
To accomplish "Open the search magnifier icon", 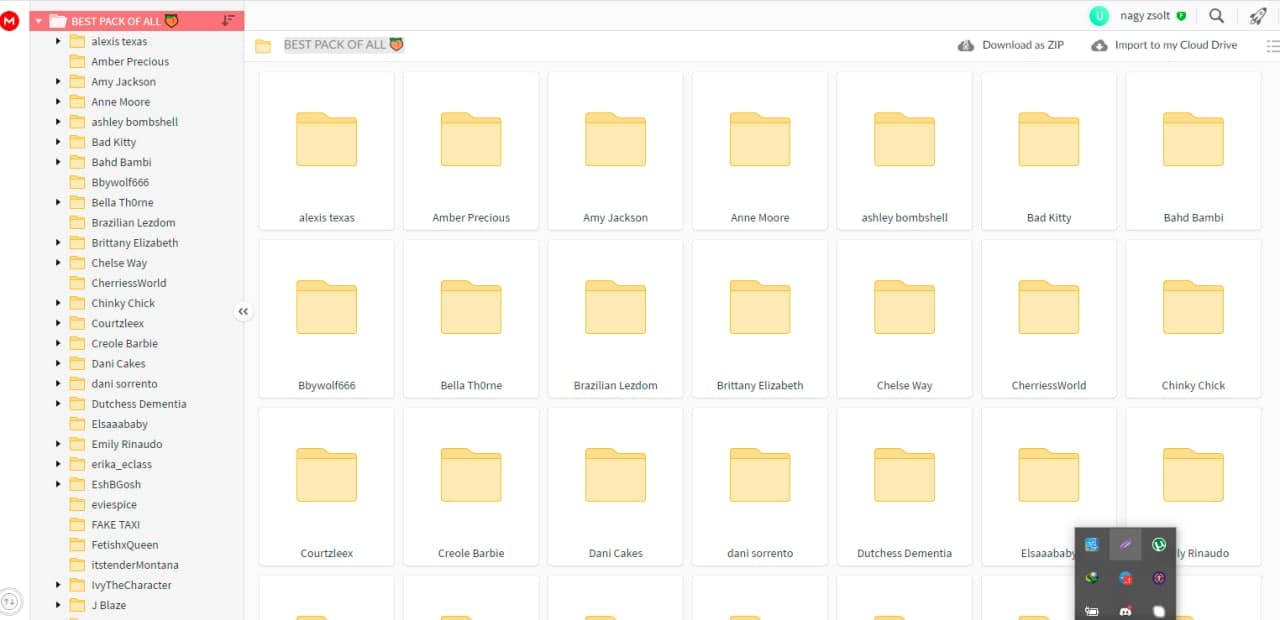I will click(x=1216, y=16).
